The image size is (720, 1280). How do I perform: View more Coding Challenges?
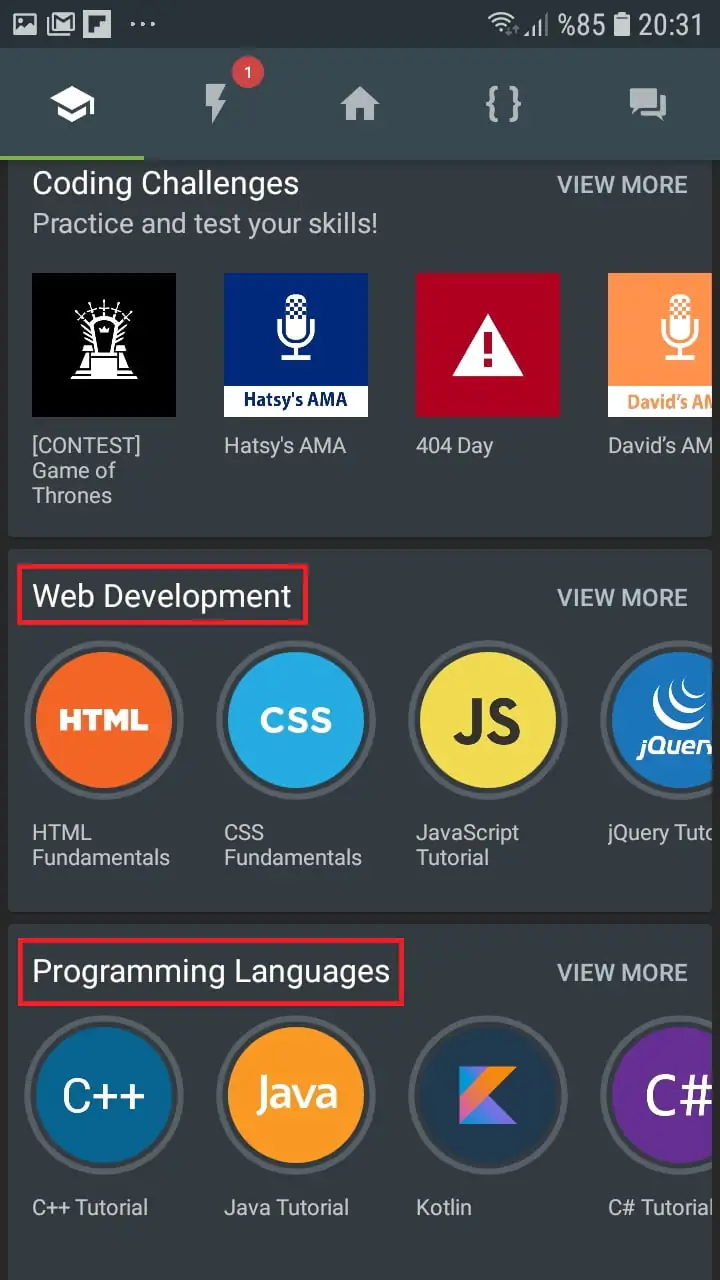coord(622,185)
